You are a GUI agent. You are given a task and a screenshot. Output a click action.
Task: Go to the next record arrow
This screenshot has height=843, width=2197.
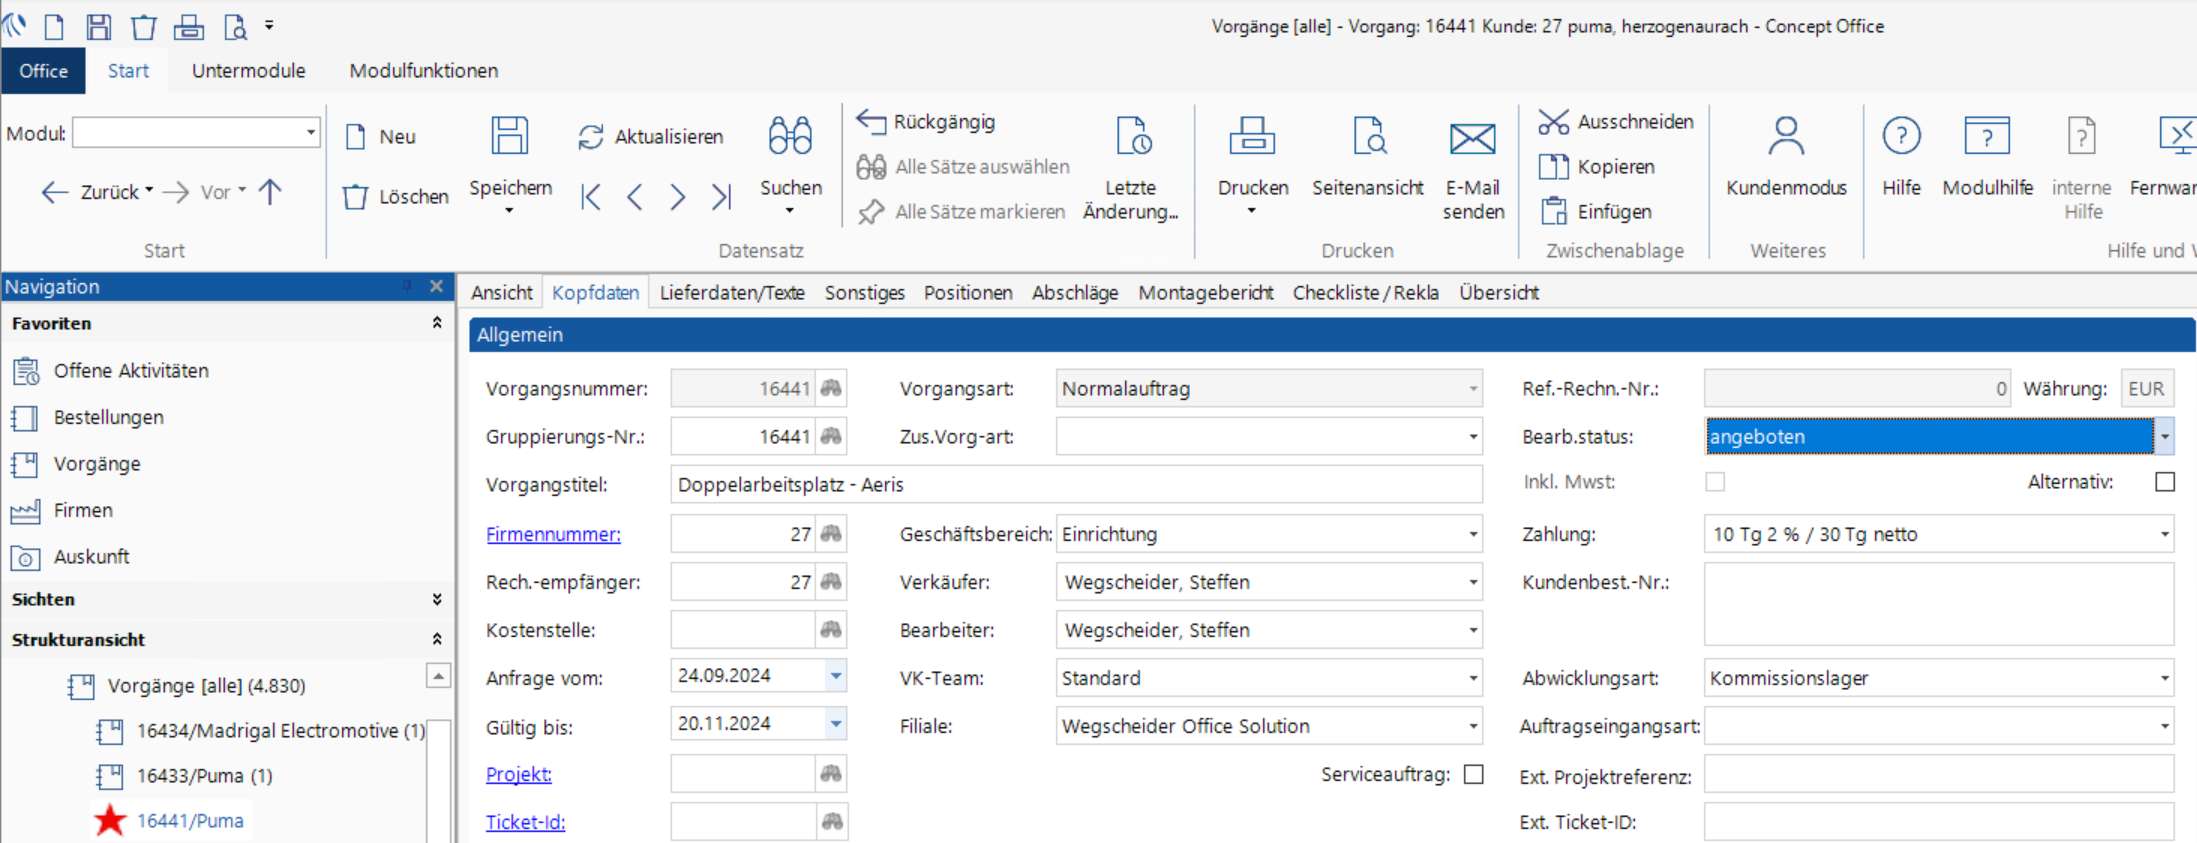[x=678, y=197]
